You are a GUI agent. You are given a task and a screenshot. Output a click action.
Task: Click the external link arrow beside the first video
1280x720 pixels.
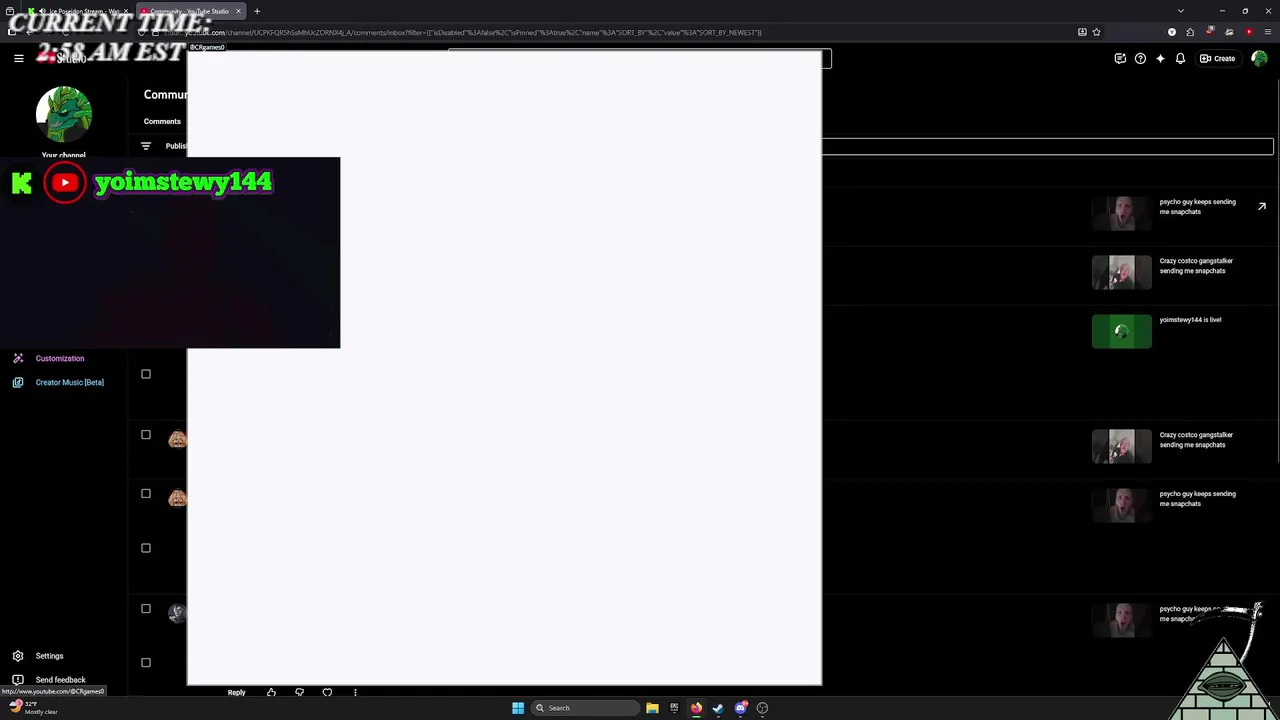point(1262,207)
